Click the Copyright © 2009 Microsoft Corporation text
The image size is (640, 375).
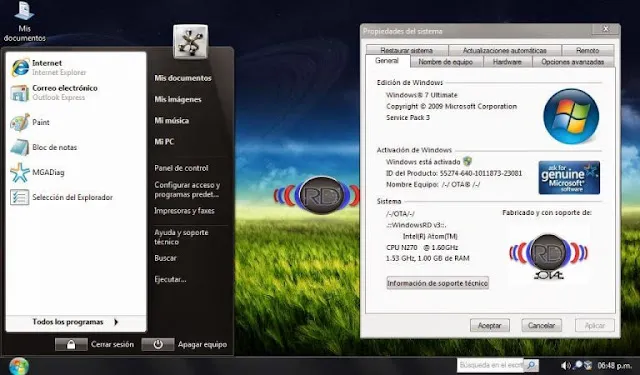coord(451,106)
